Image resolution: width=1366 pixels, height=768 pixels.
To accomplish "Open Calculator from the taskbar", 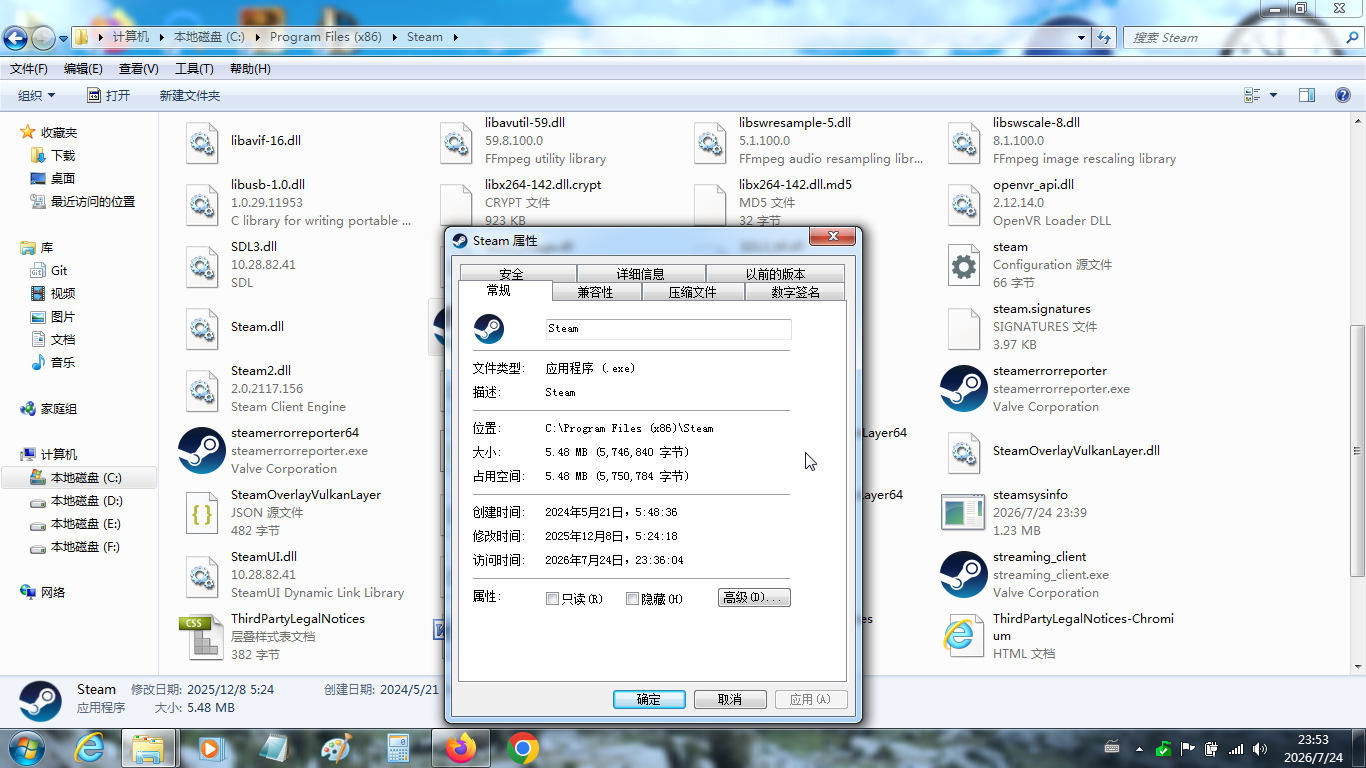I will (397, 748).
